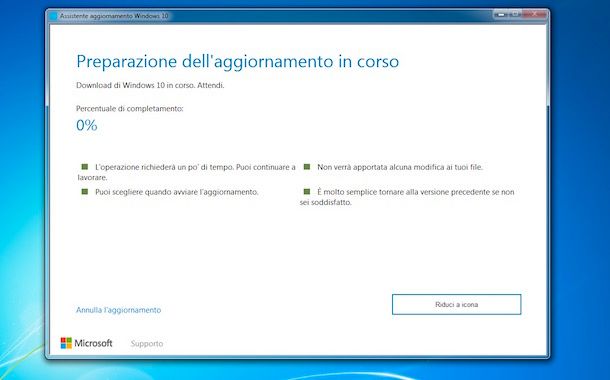Click the Riduci a icona button

click(x=456, y=304)
